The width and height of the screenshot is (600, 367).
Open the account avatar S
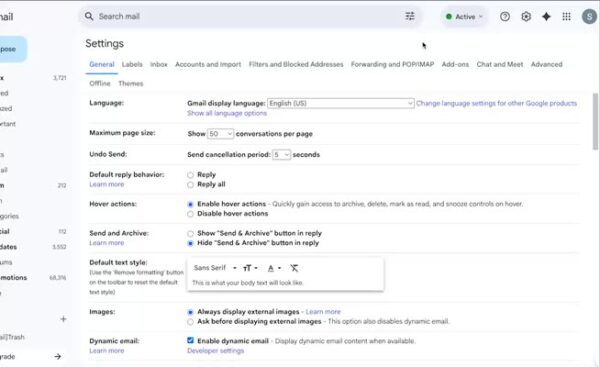click(589, 16)
